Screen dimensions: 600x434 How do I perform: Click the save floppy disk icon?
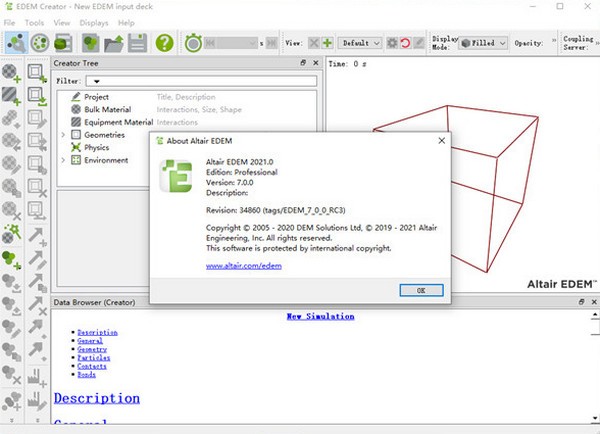tap(137, 43)
